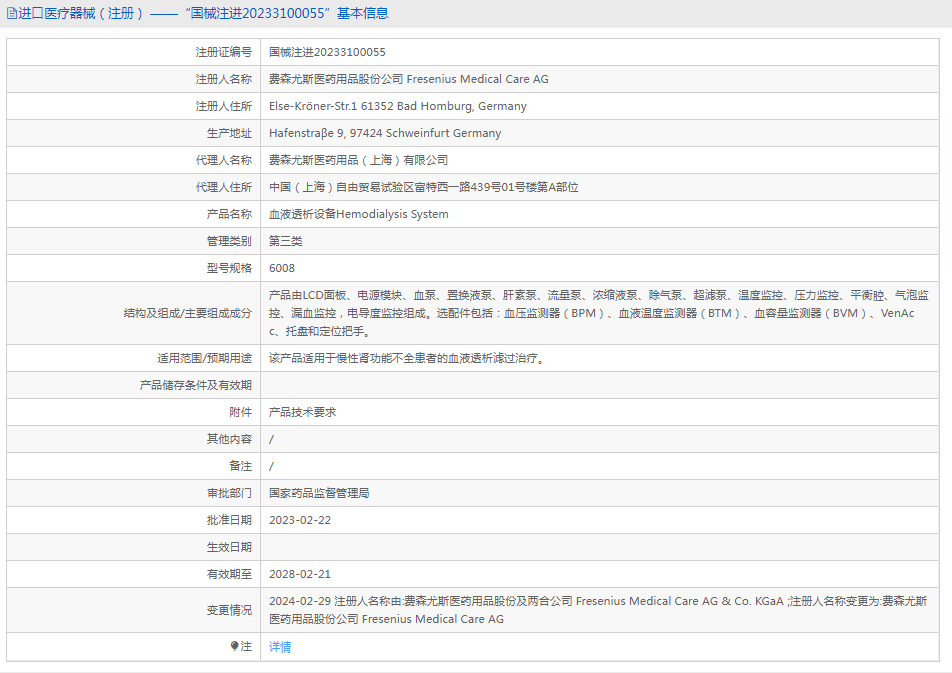Click the bullet icon beside 注 label
Image resolution: width=952 pixels, height=673 pixels.
pos(234,646)
